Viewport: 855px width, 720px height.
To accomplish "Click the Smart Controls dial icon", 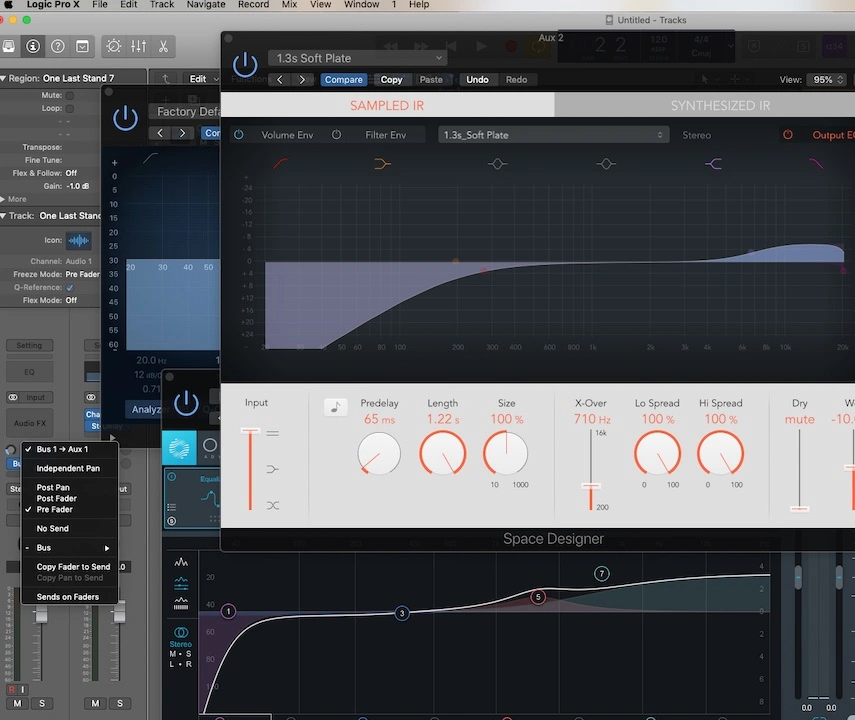I will coord(113,46).
